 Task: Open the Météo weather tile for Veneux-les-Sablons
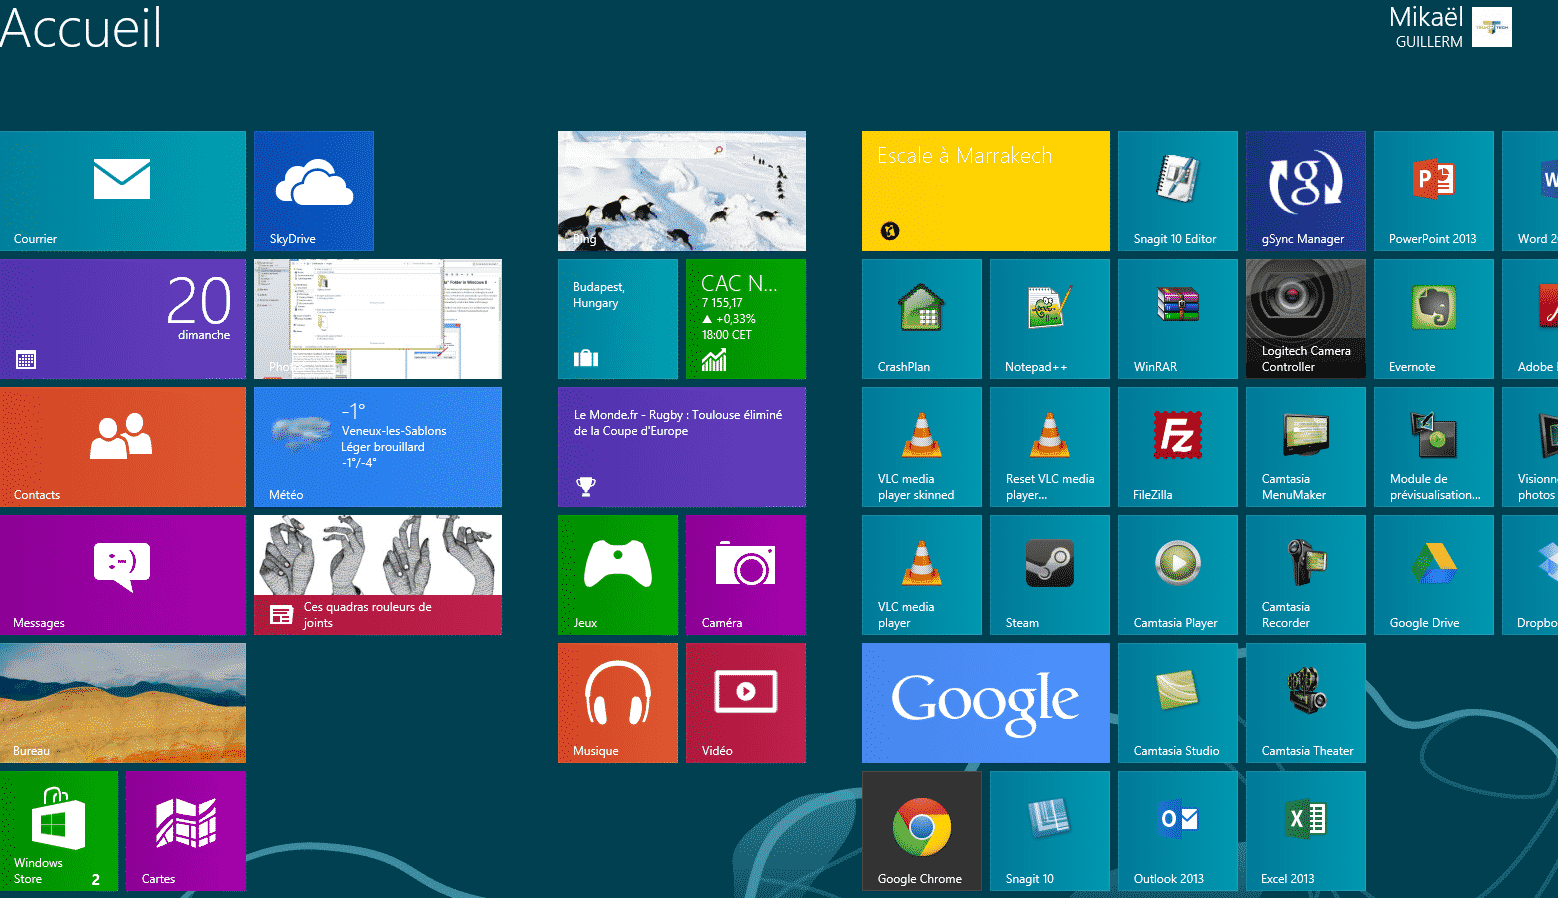click(x=377, y=447)
